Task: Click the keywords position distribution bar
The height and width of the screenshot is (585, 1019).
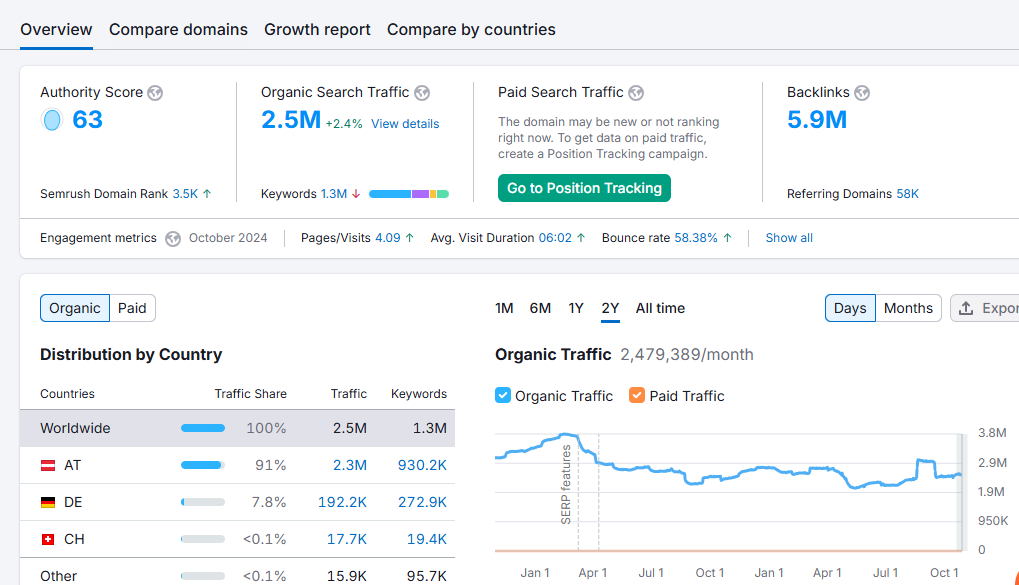Action: point(409,194)
